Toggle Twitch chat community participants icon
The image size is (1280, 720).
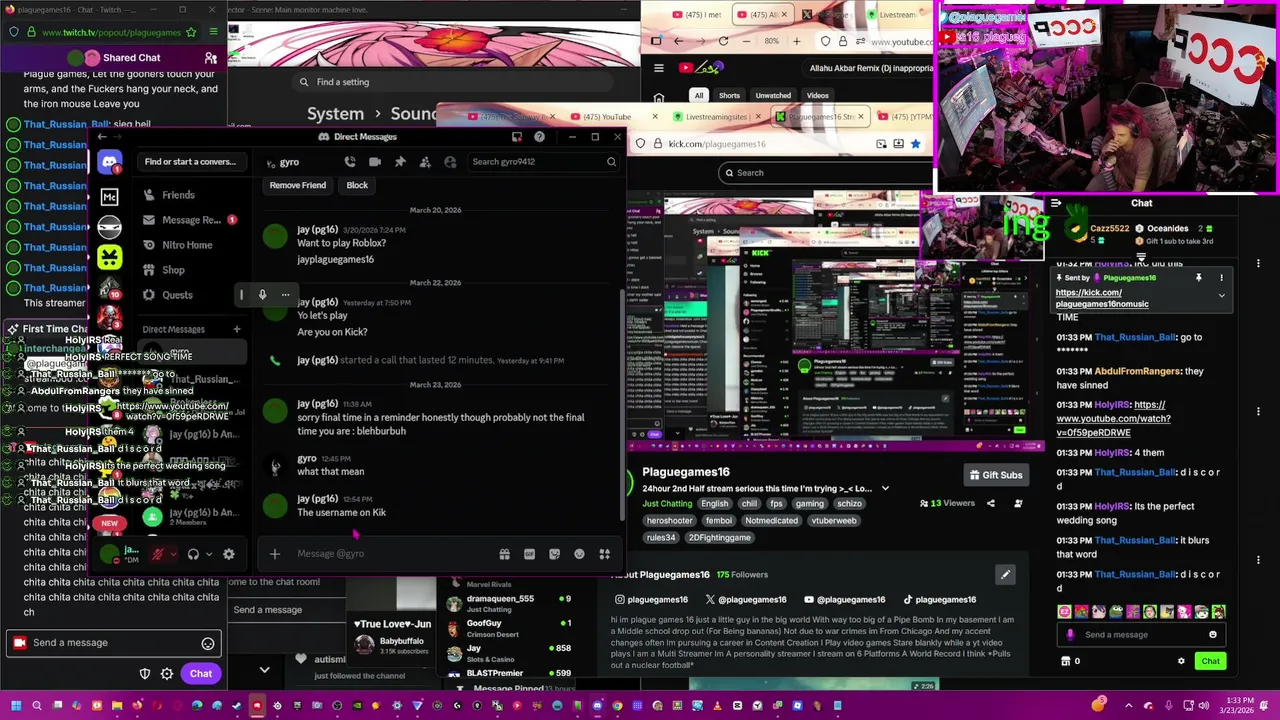pos(210,58)
